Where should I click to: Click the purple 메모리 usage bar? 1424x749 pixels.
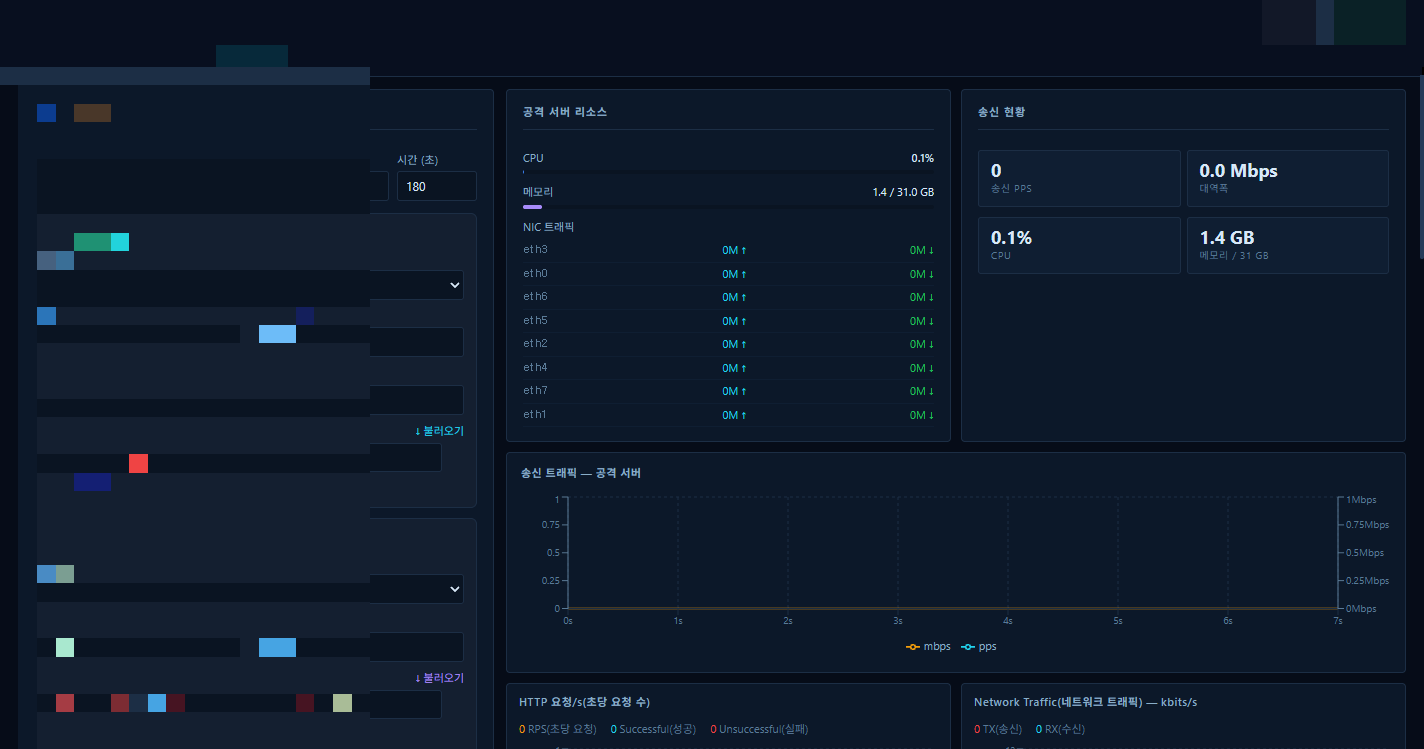(532, 206)
